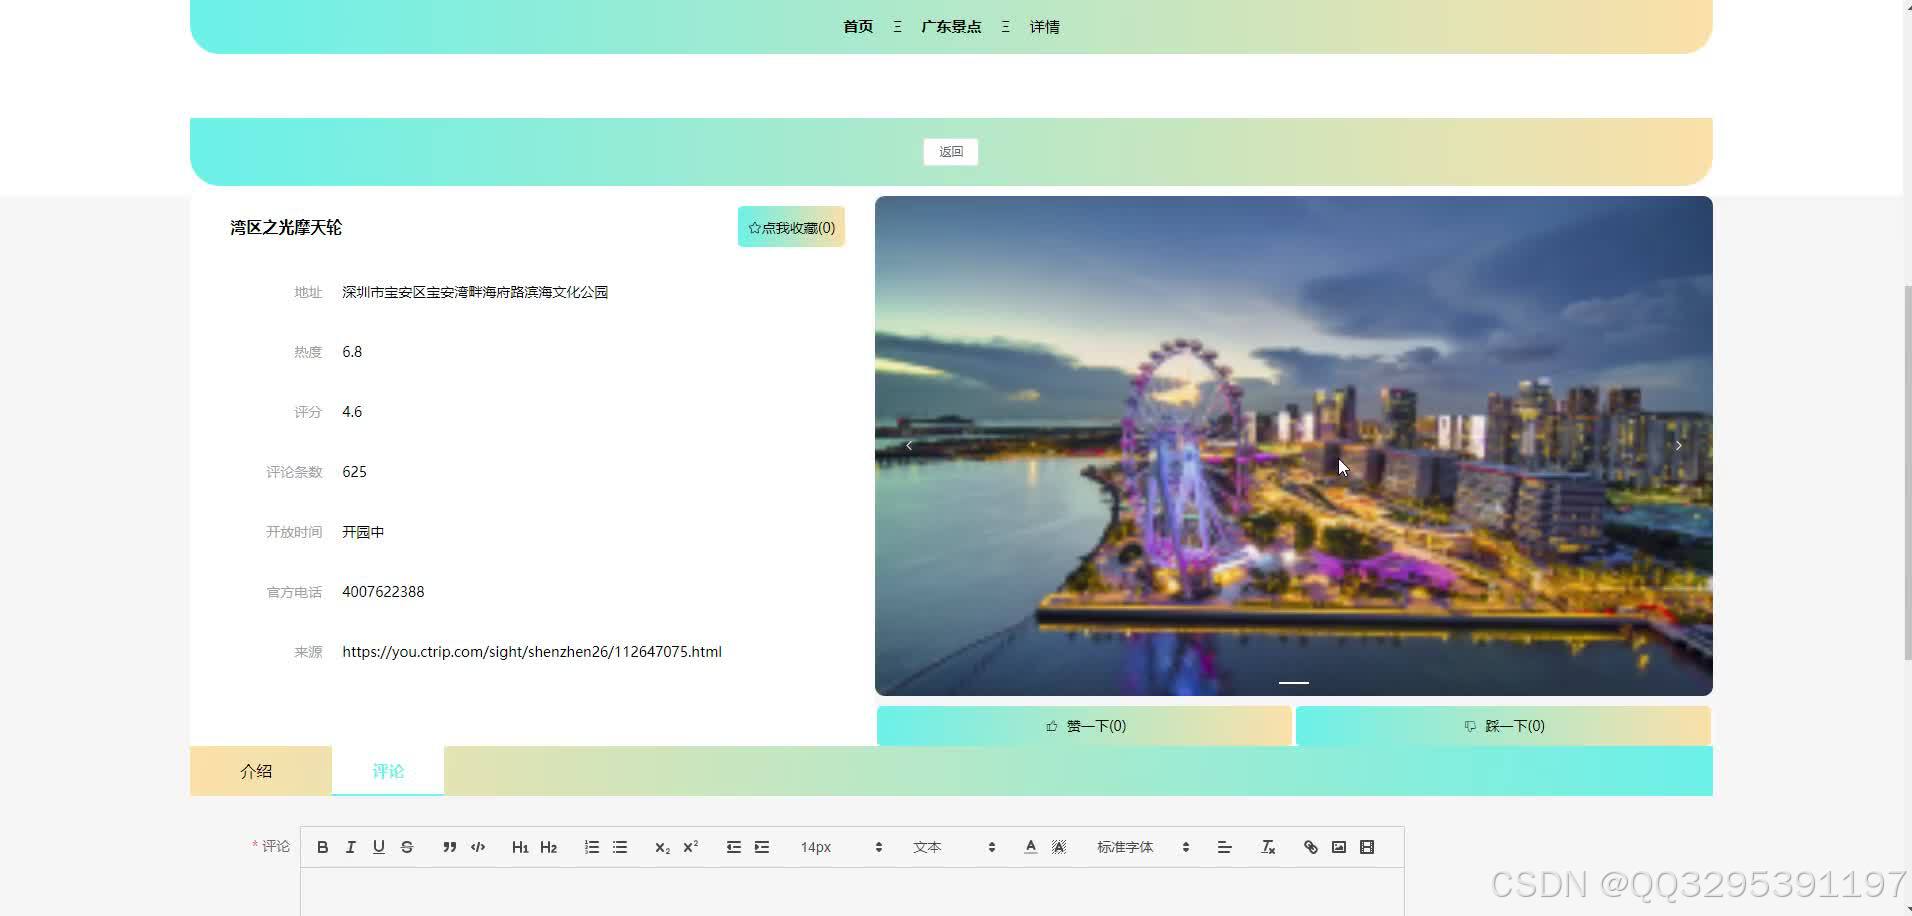Toggle bold formatting in the comment editor
The height and width of the screenshot is (916, 1912).
tap(322, 846)
